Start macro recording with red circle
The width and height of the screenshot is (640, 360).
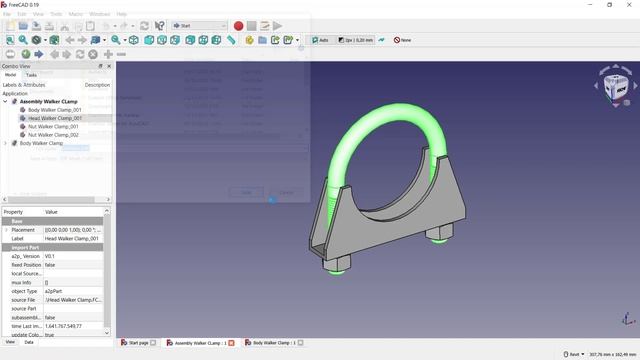tap(238, 26)
